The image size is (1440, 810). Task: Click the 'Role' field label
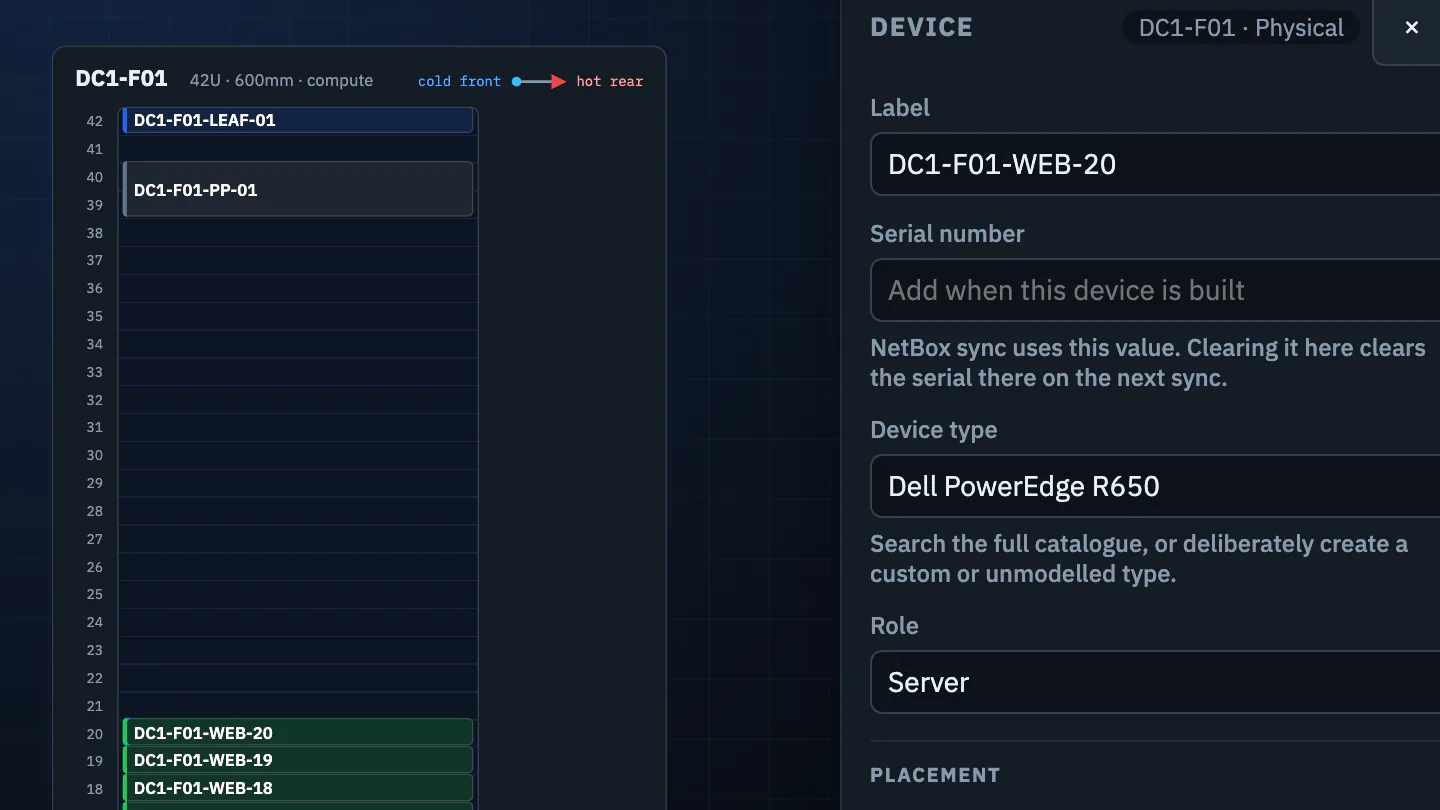pos(894,626)
